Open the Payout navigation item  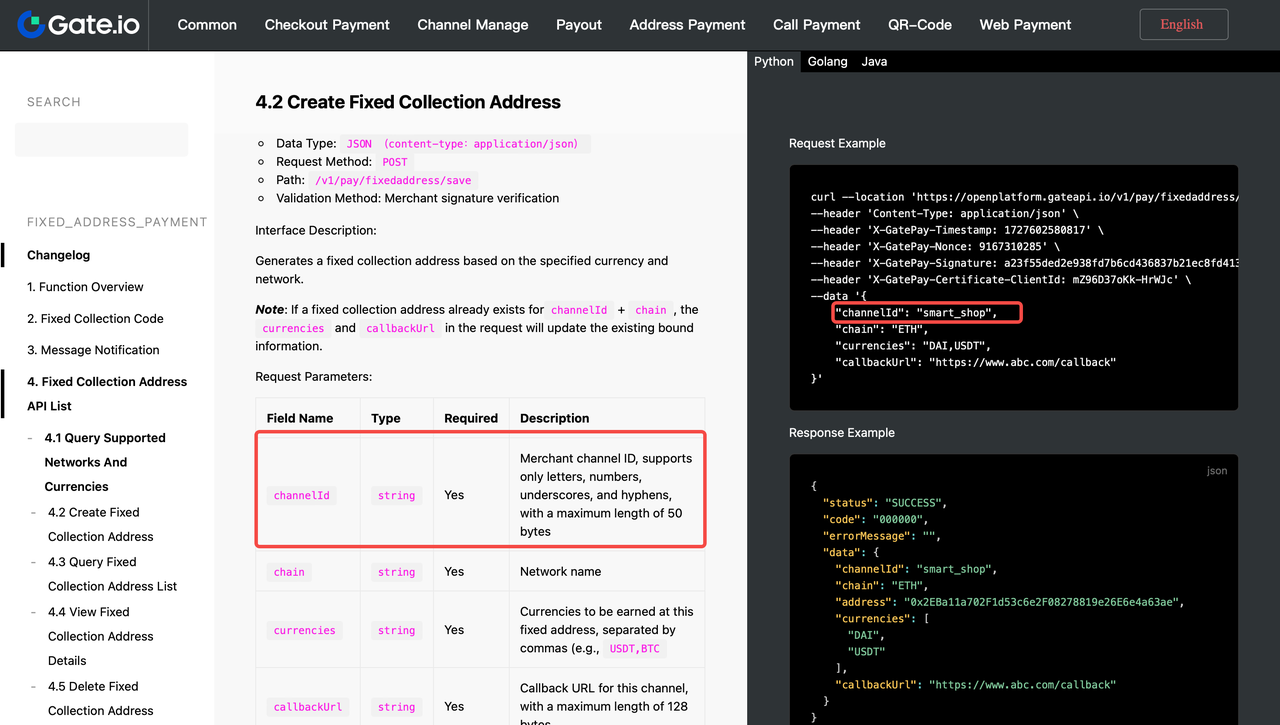[579, 25]
